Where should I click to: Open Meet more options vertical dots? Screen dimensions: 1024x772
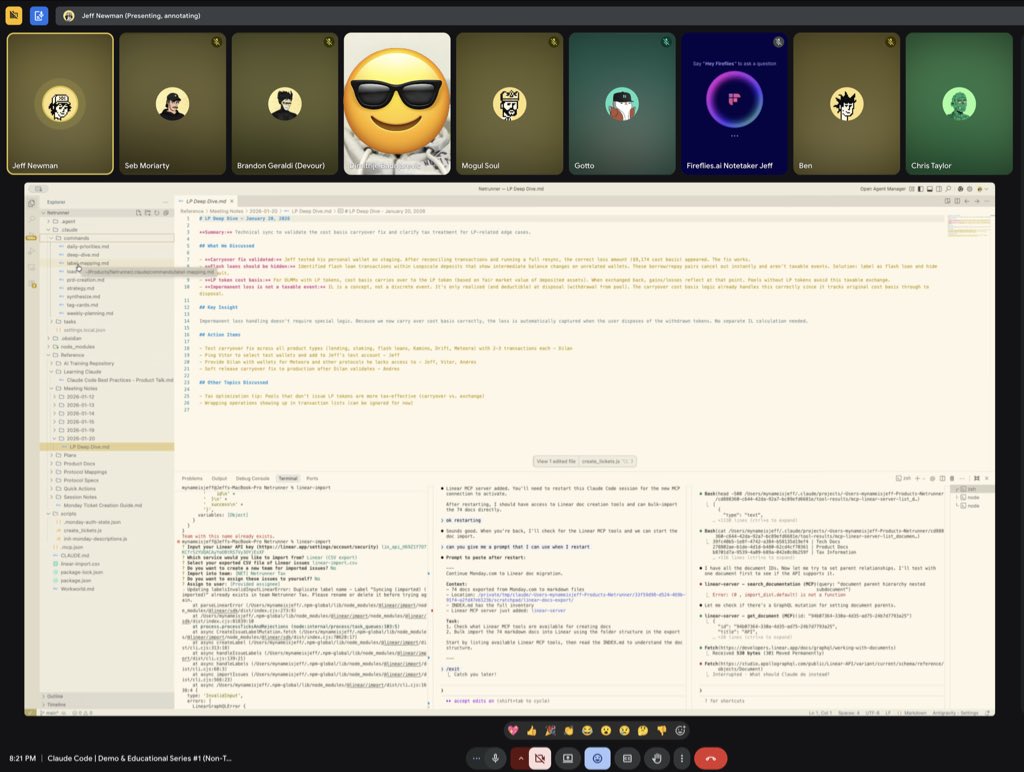click(682, 758)
